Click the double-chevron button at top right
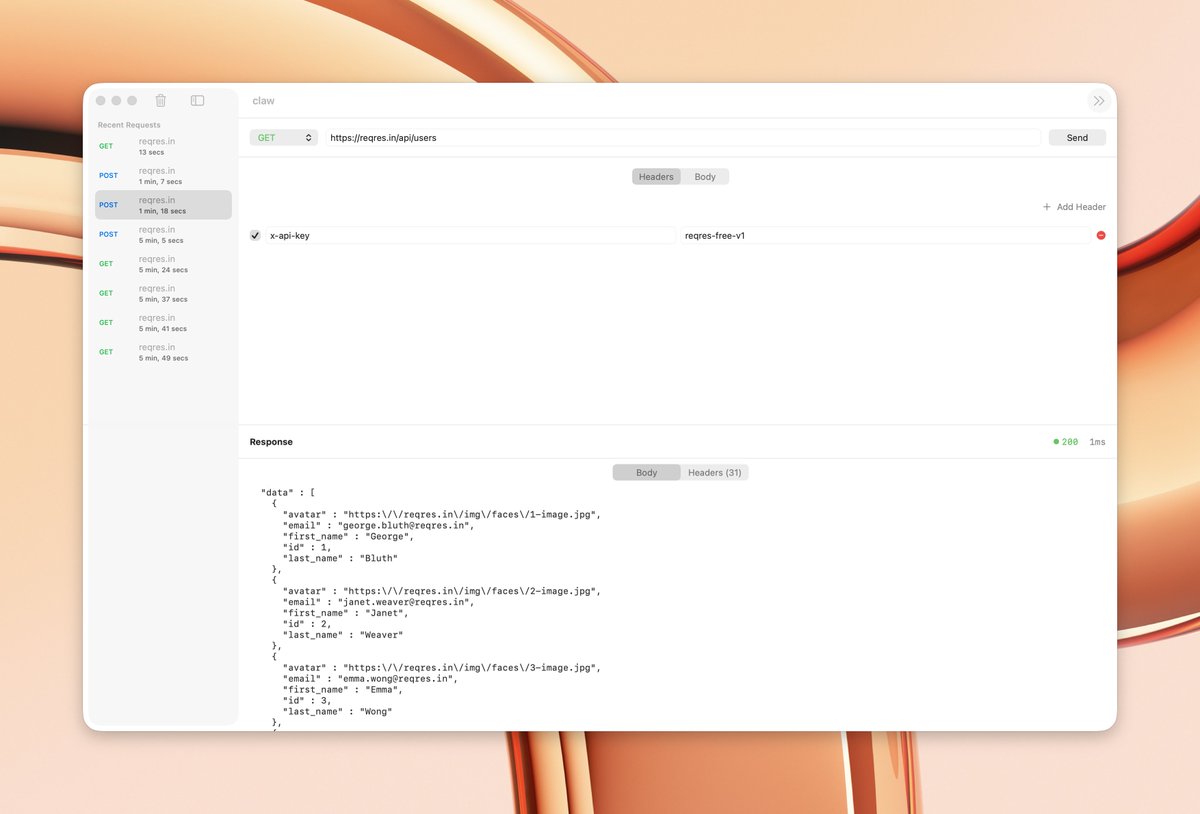Screen dimensions: 1200x814 [1099, 101]
